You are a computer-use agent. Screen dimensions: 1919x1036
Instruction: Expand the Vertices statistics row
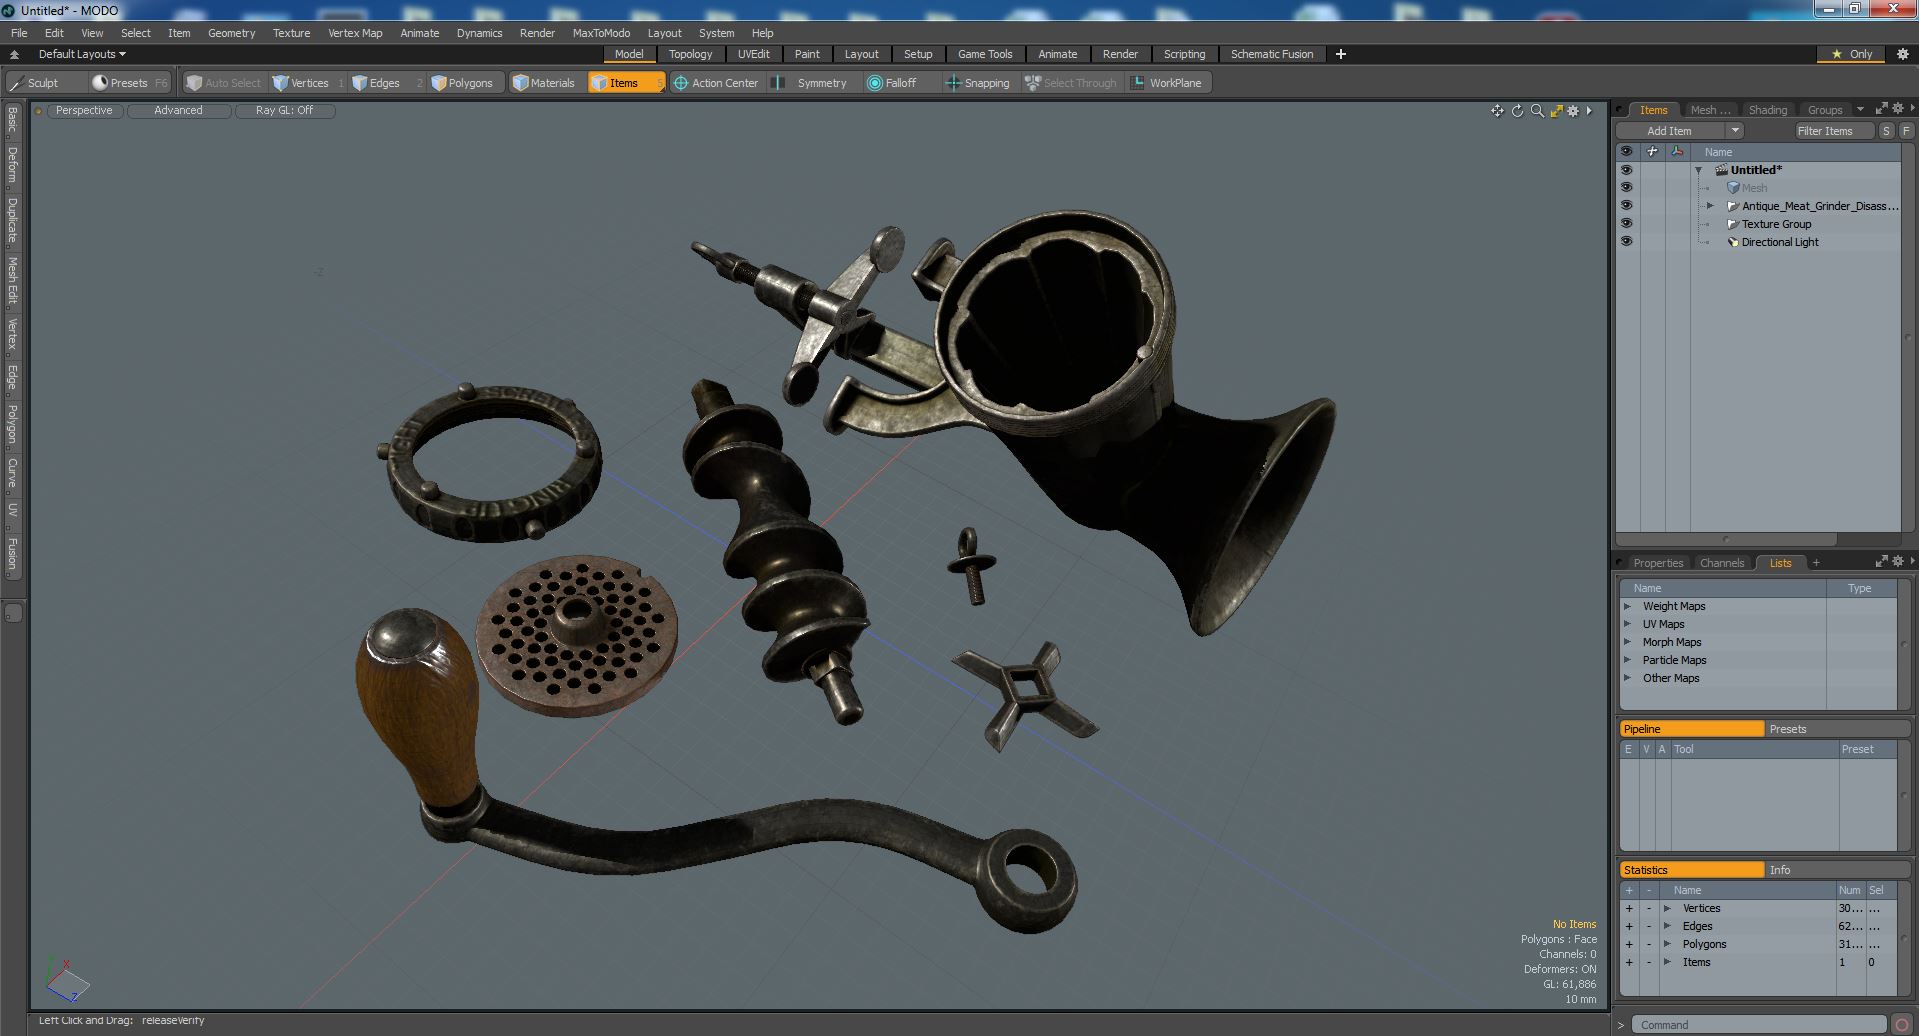click(1667, 908)
